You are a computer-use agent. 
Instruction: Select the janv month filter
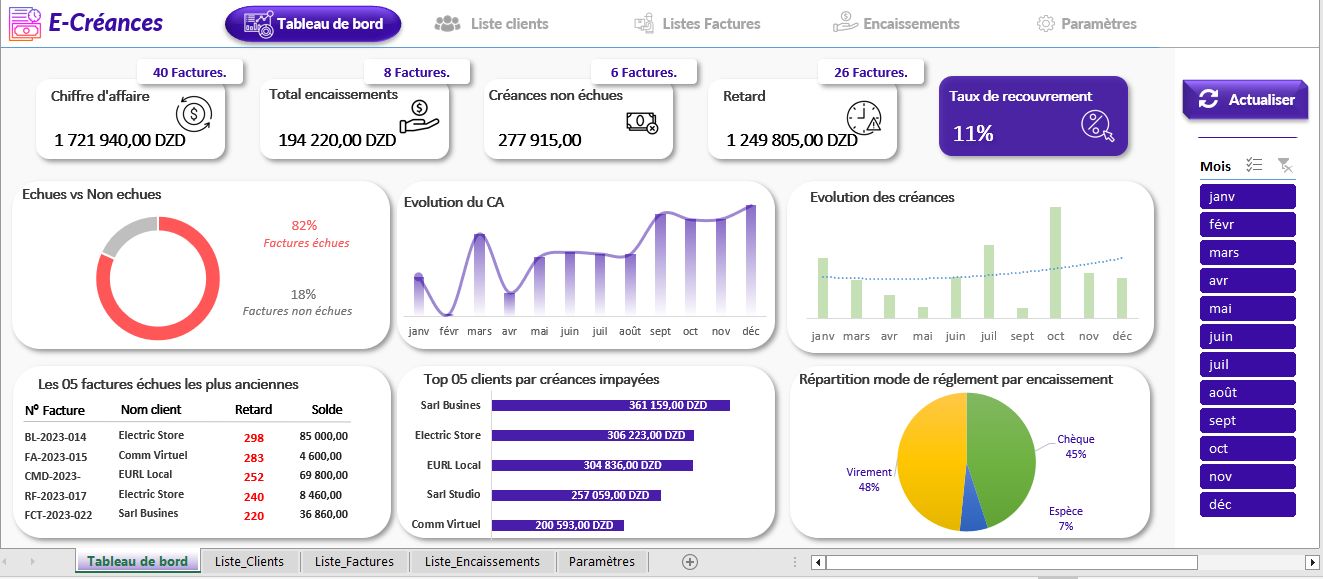click(1247, 197)
